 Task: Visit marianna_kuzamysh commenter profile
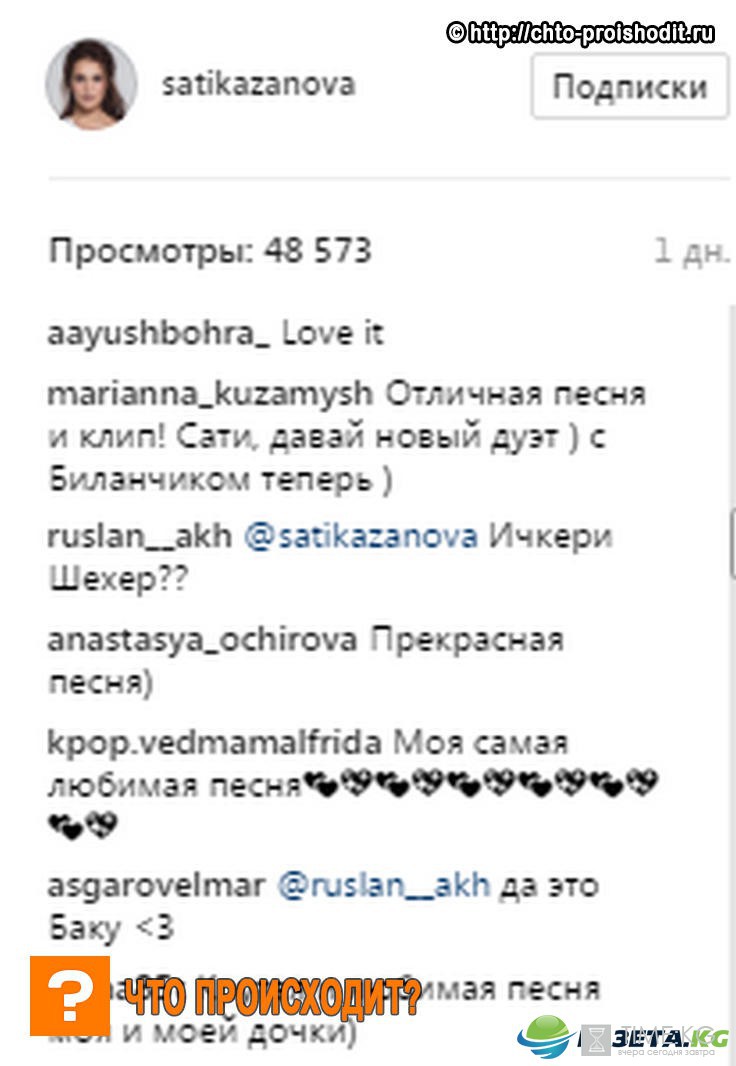pos(210,394)
